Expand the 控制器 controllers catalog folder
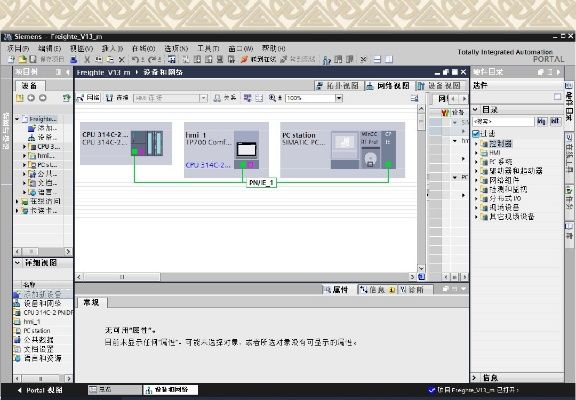This screenshot has height=400, width=576. [476, 144]
